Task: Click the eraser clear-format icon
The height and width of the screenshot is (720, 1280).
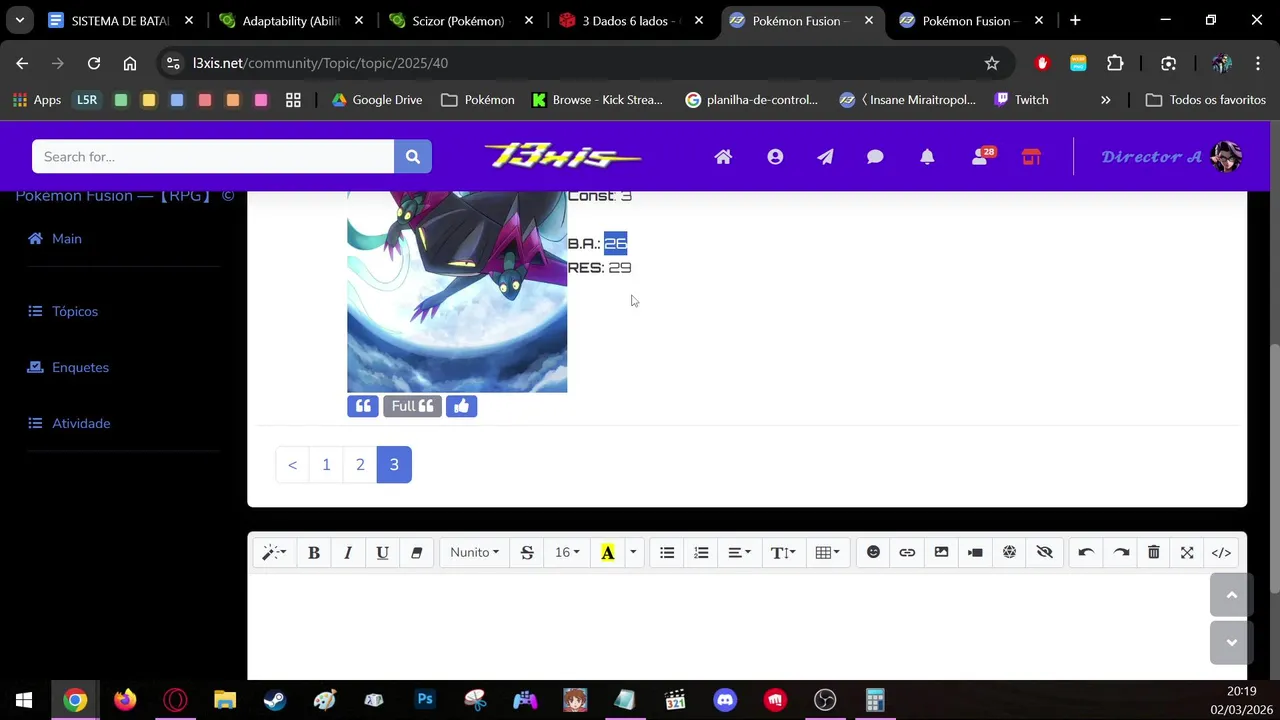Action: 416,552
